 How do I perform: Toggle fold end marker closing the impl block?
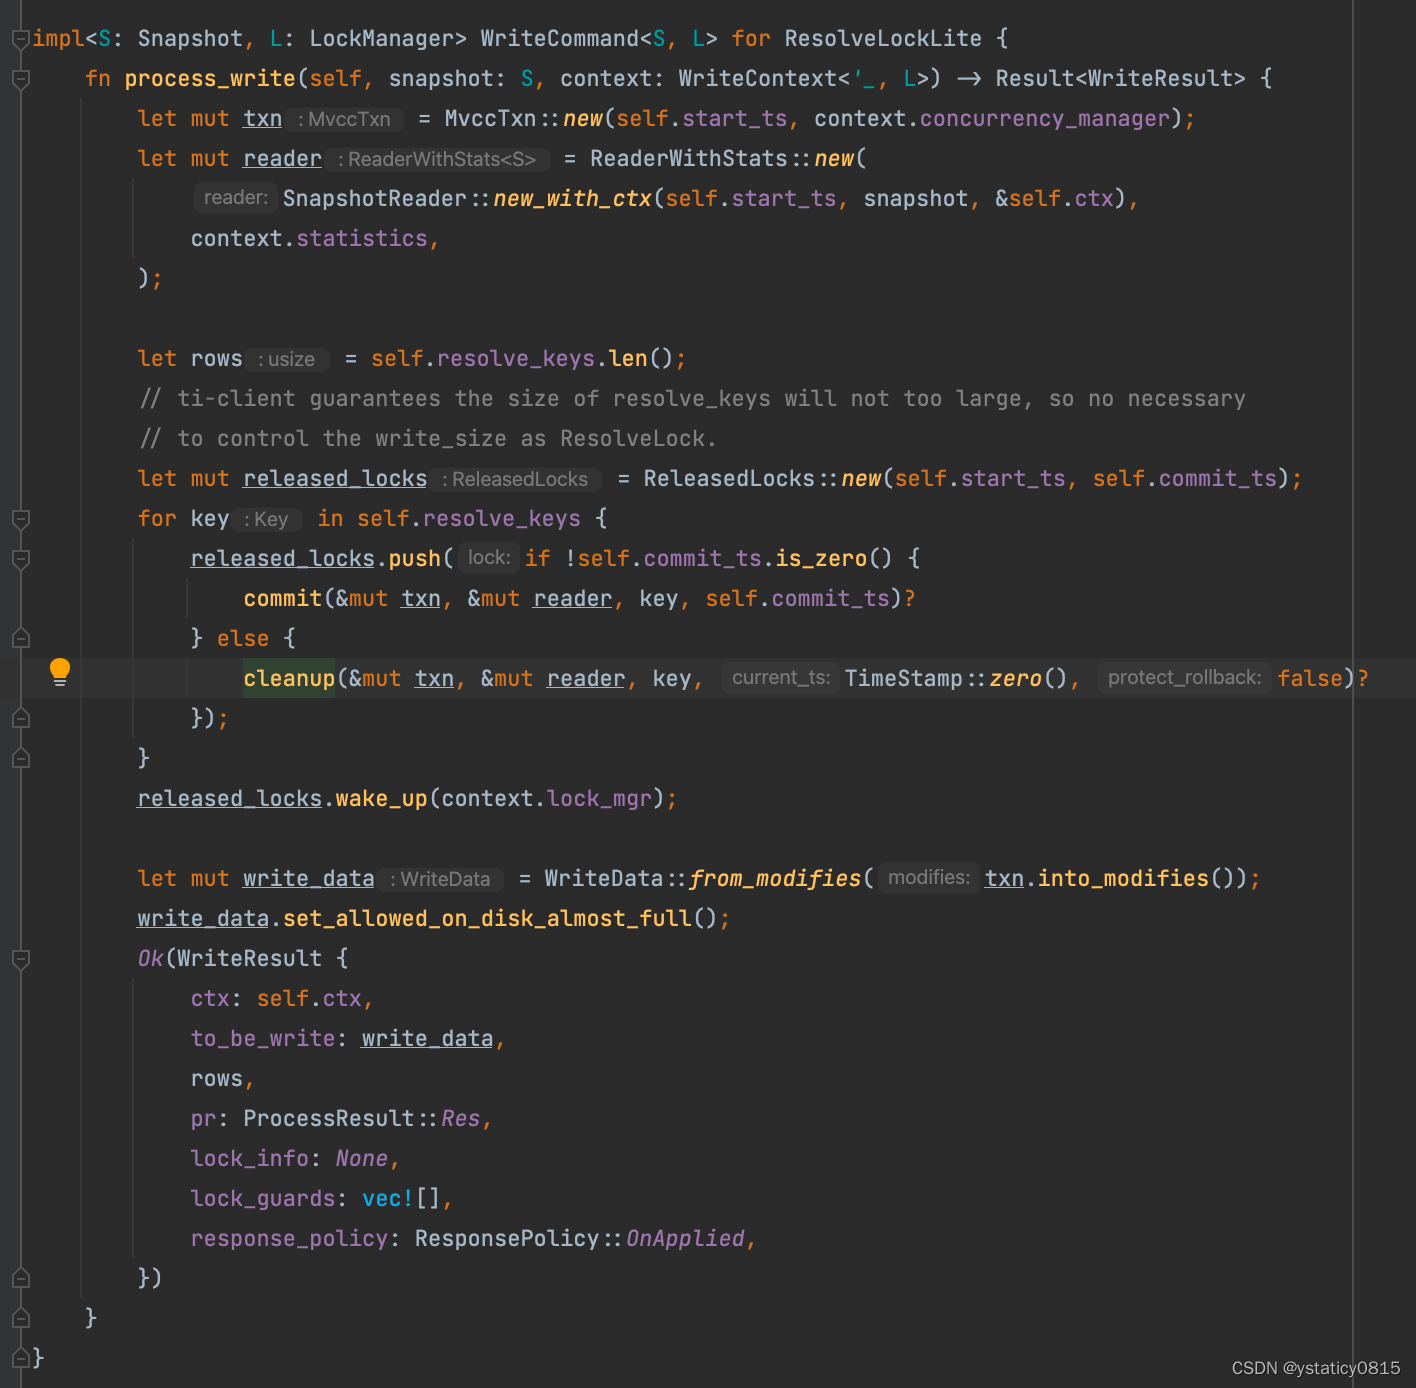(20, 1358)
